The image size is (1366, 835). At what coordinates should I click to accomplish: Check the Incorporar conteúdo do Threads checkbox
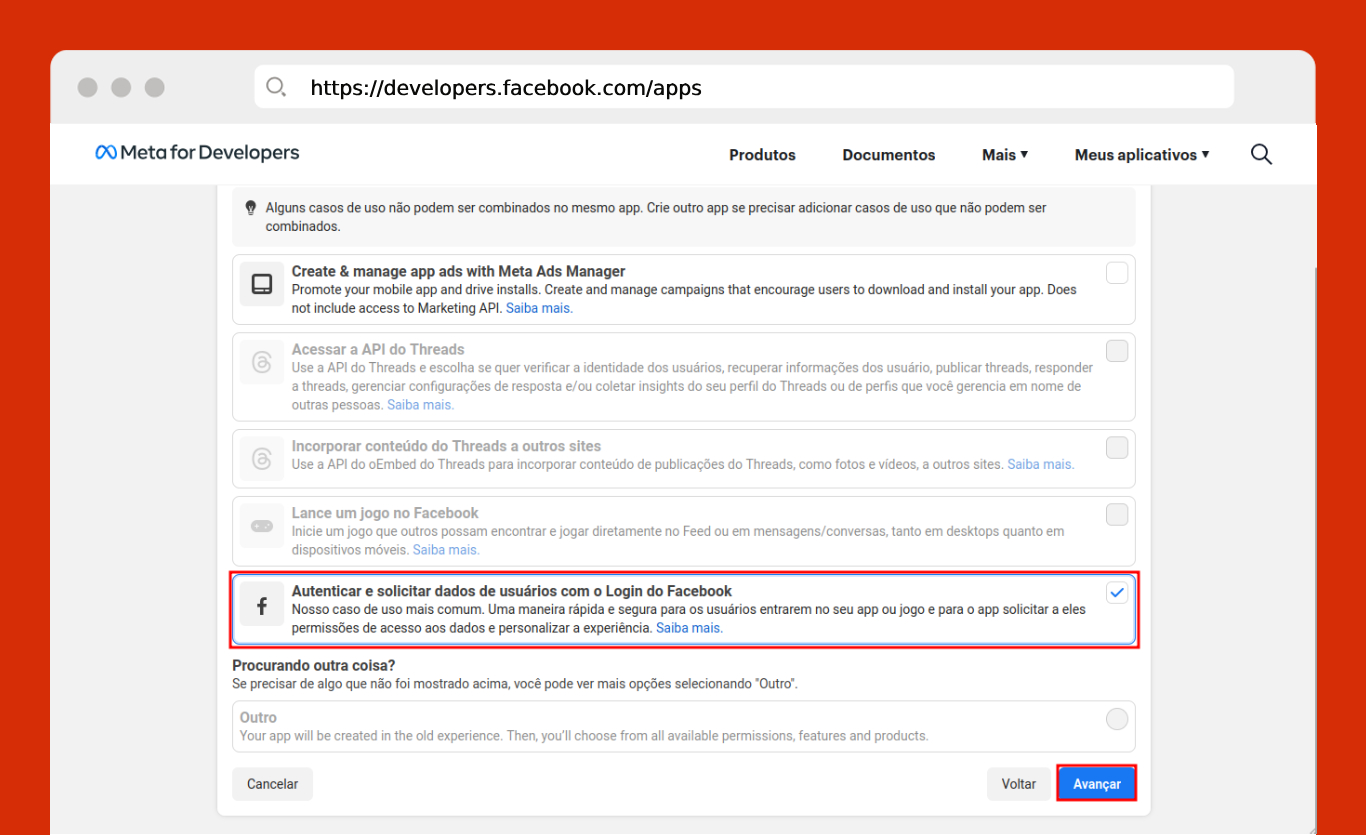coord(1117,448)
